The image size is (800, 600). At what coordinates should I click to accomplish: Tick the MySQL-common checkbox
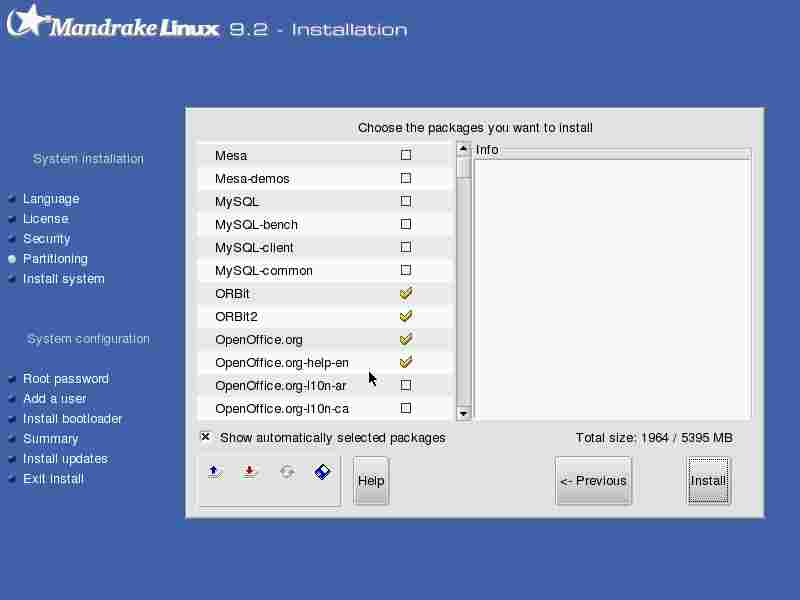click(x=406, y=270)
